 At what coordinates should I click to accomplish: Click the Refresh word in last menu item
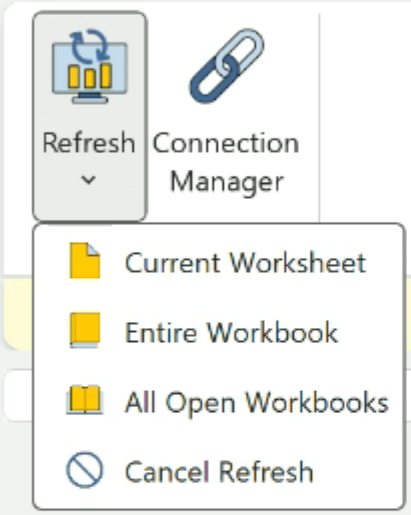coord(266,472)
